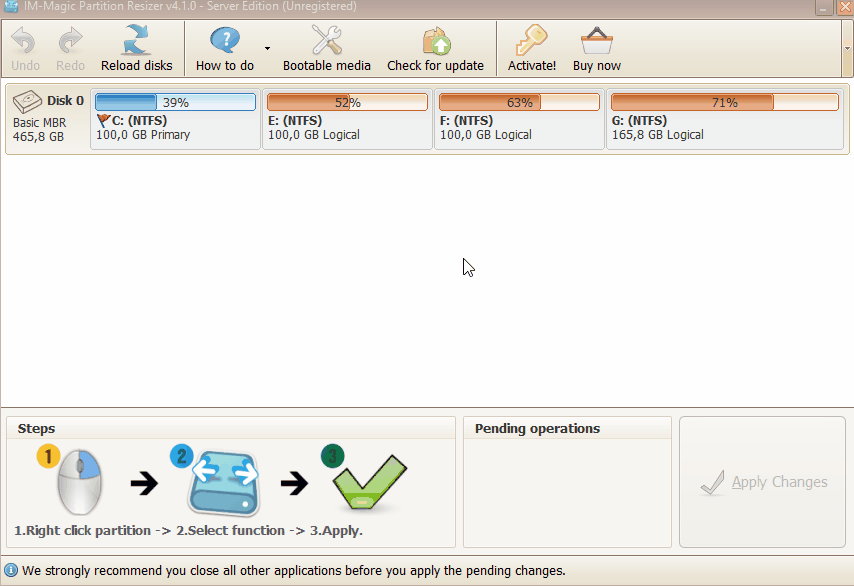Click the Reload disks icon
This screenshot has width=854, height=586.
tap(136, 40)
